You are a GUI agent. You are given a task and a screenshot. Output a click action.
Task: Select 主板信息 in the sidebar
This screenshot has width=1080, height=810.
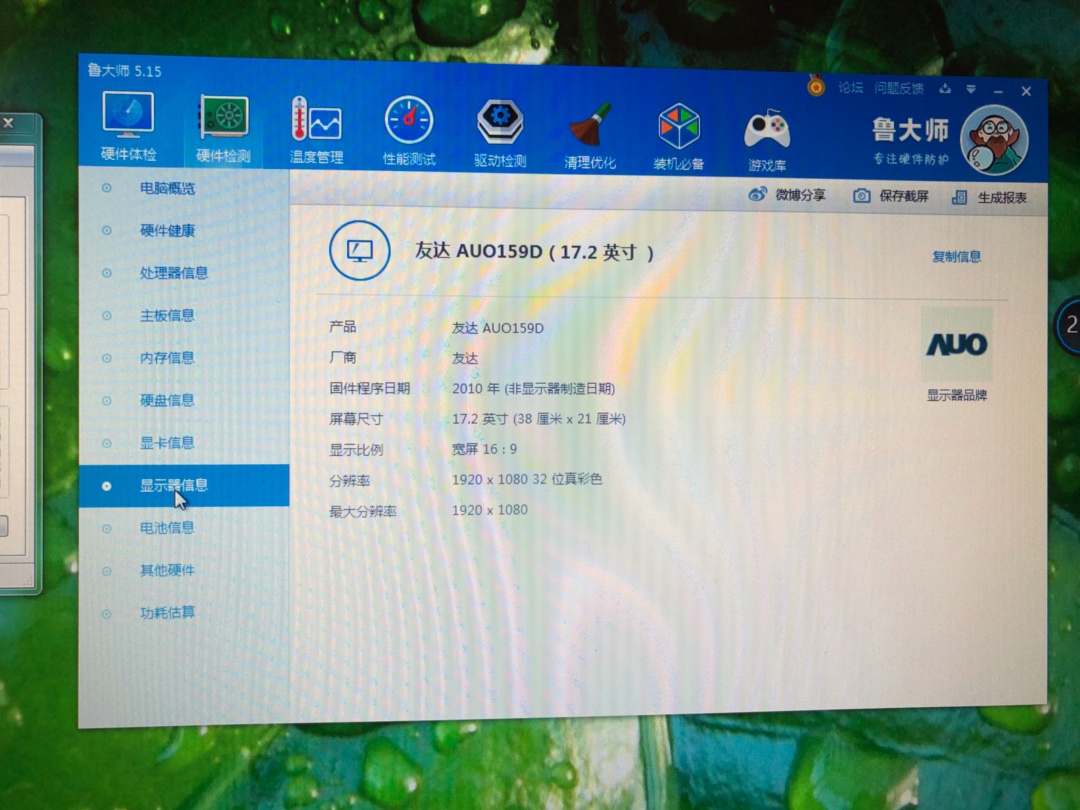(x=184, y=315)
